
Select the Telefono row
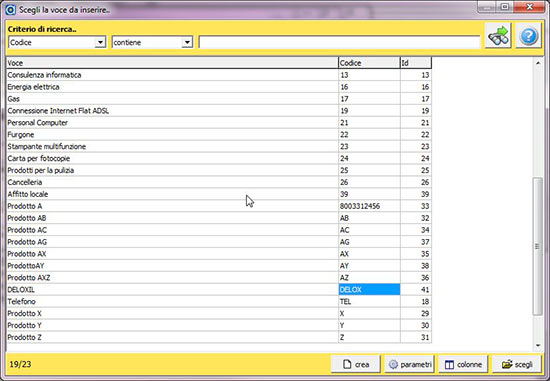tap(219, 301)
